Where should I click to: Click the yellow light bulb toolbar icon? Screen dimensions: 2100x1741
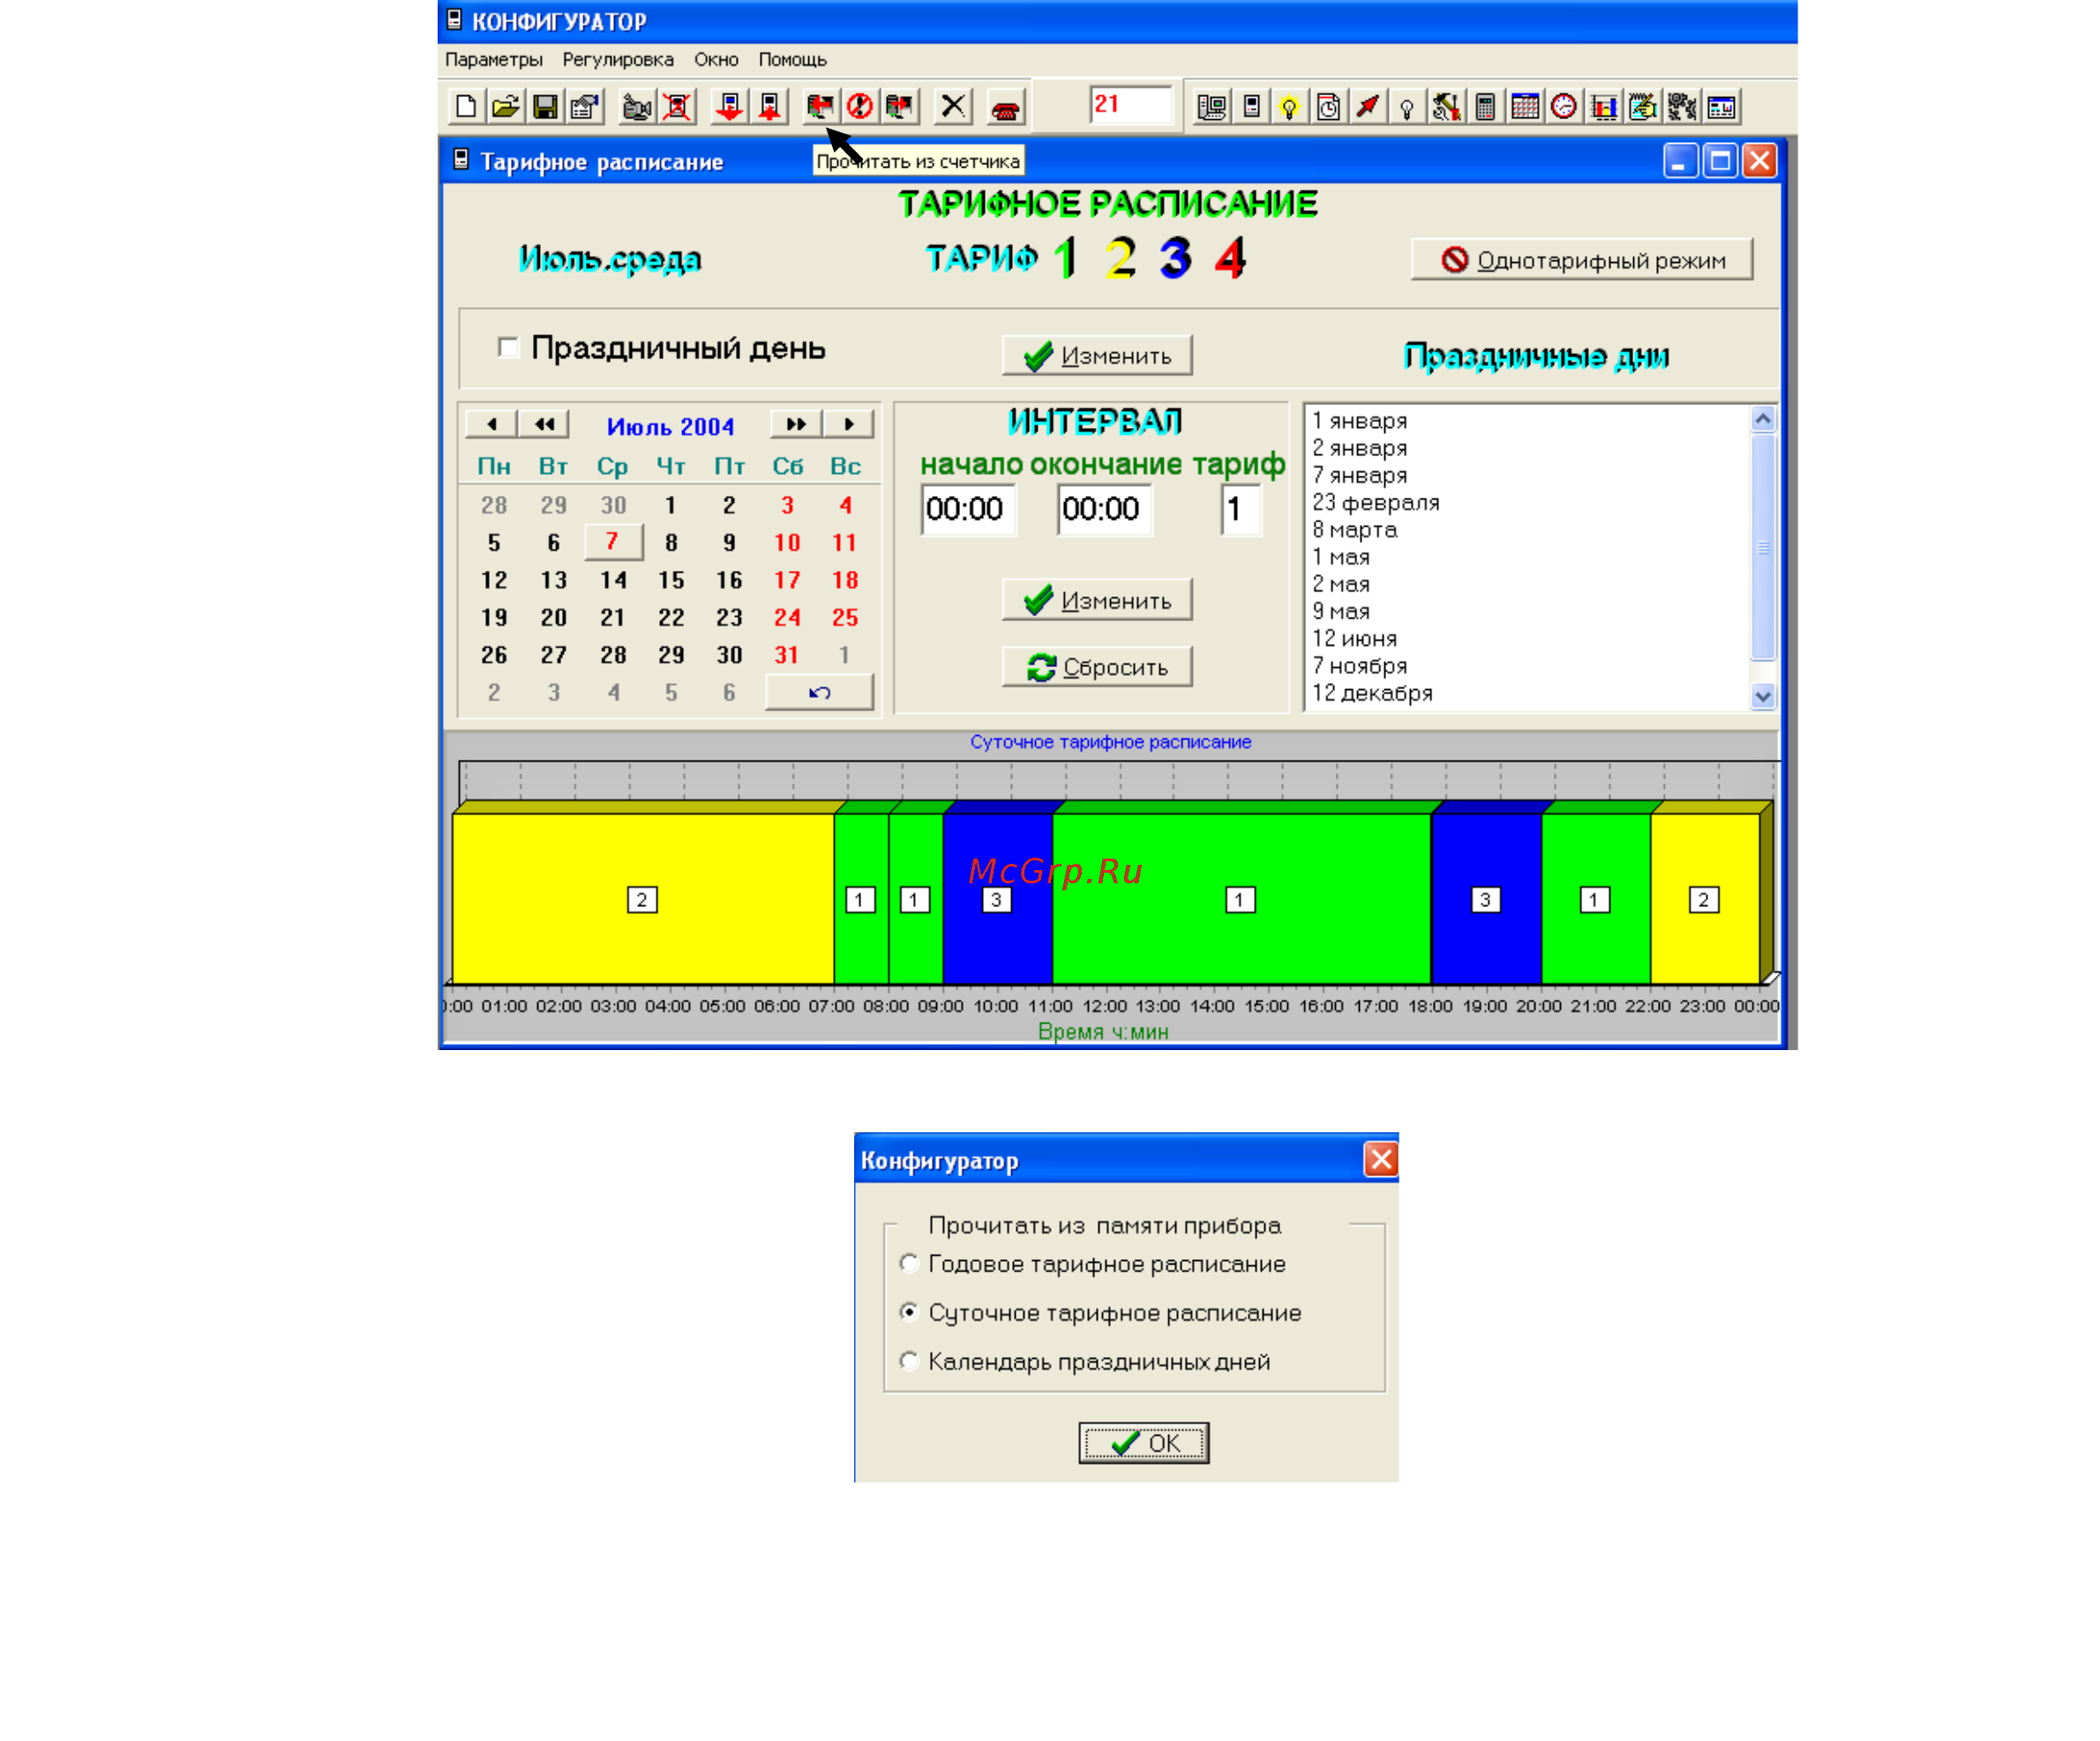[1289, 106]
